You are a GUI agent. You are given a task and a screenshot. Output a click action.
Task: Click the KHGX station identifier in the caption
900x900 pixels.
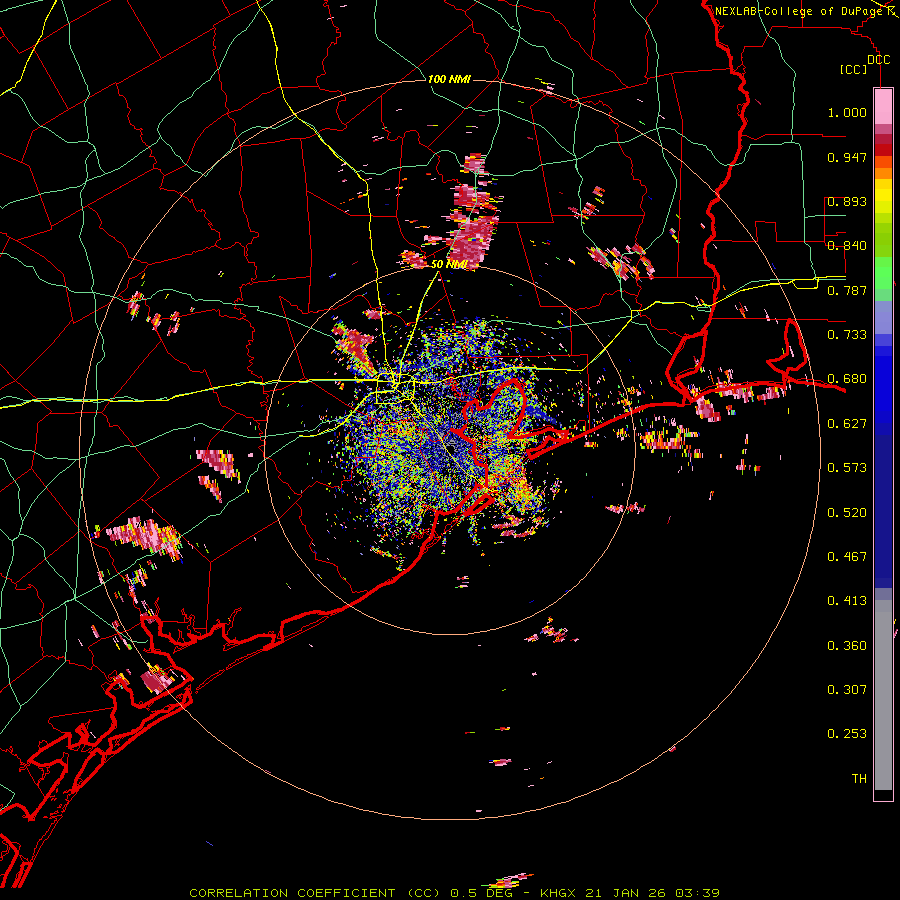[x=559, y=893]
